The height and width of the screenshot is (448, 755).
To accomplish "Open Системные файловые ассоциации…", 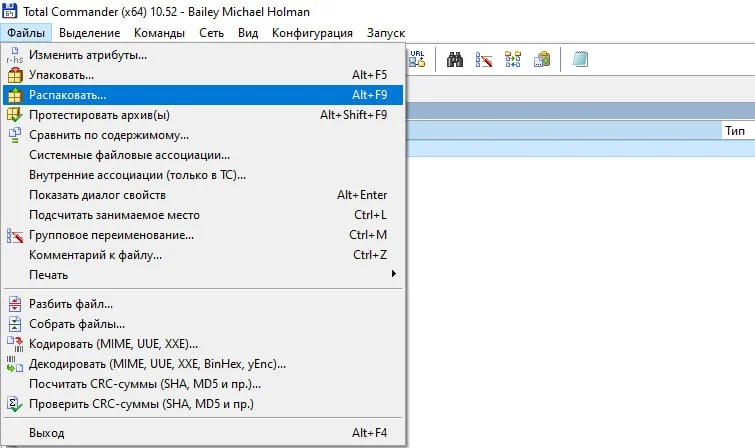I will click(203, 155).
